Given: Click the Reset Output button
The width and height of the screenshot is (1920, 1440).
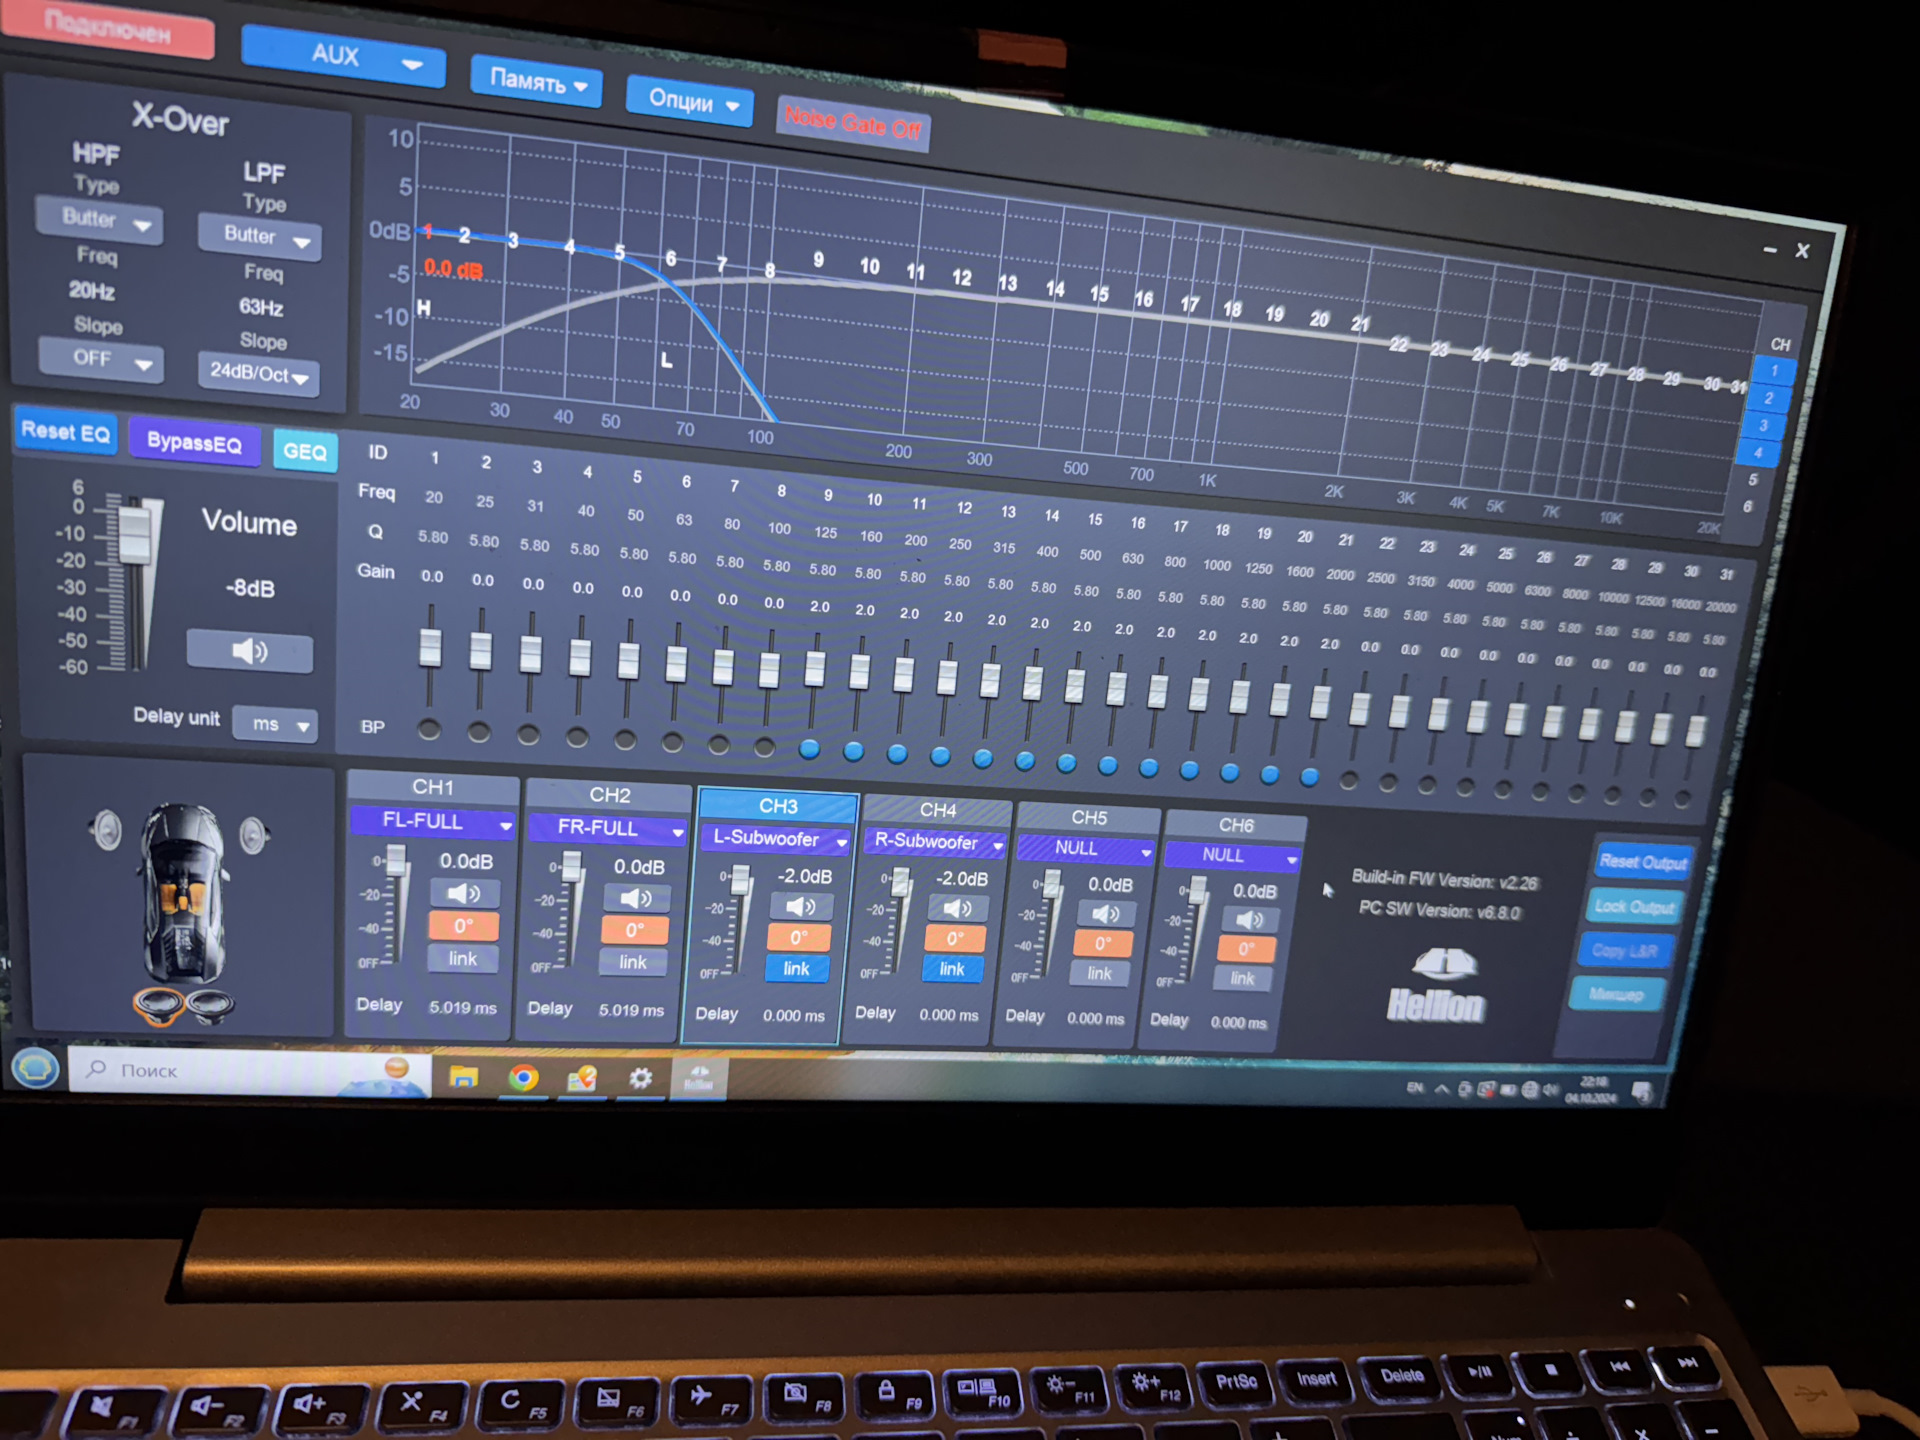Looking at the screenshot, I should (1642, 861).
